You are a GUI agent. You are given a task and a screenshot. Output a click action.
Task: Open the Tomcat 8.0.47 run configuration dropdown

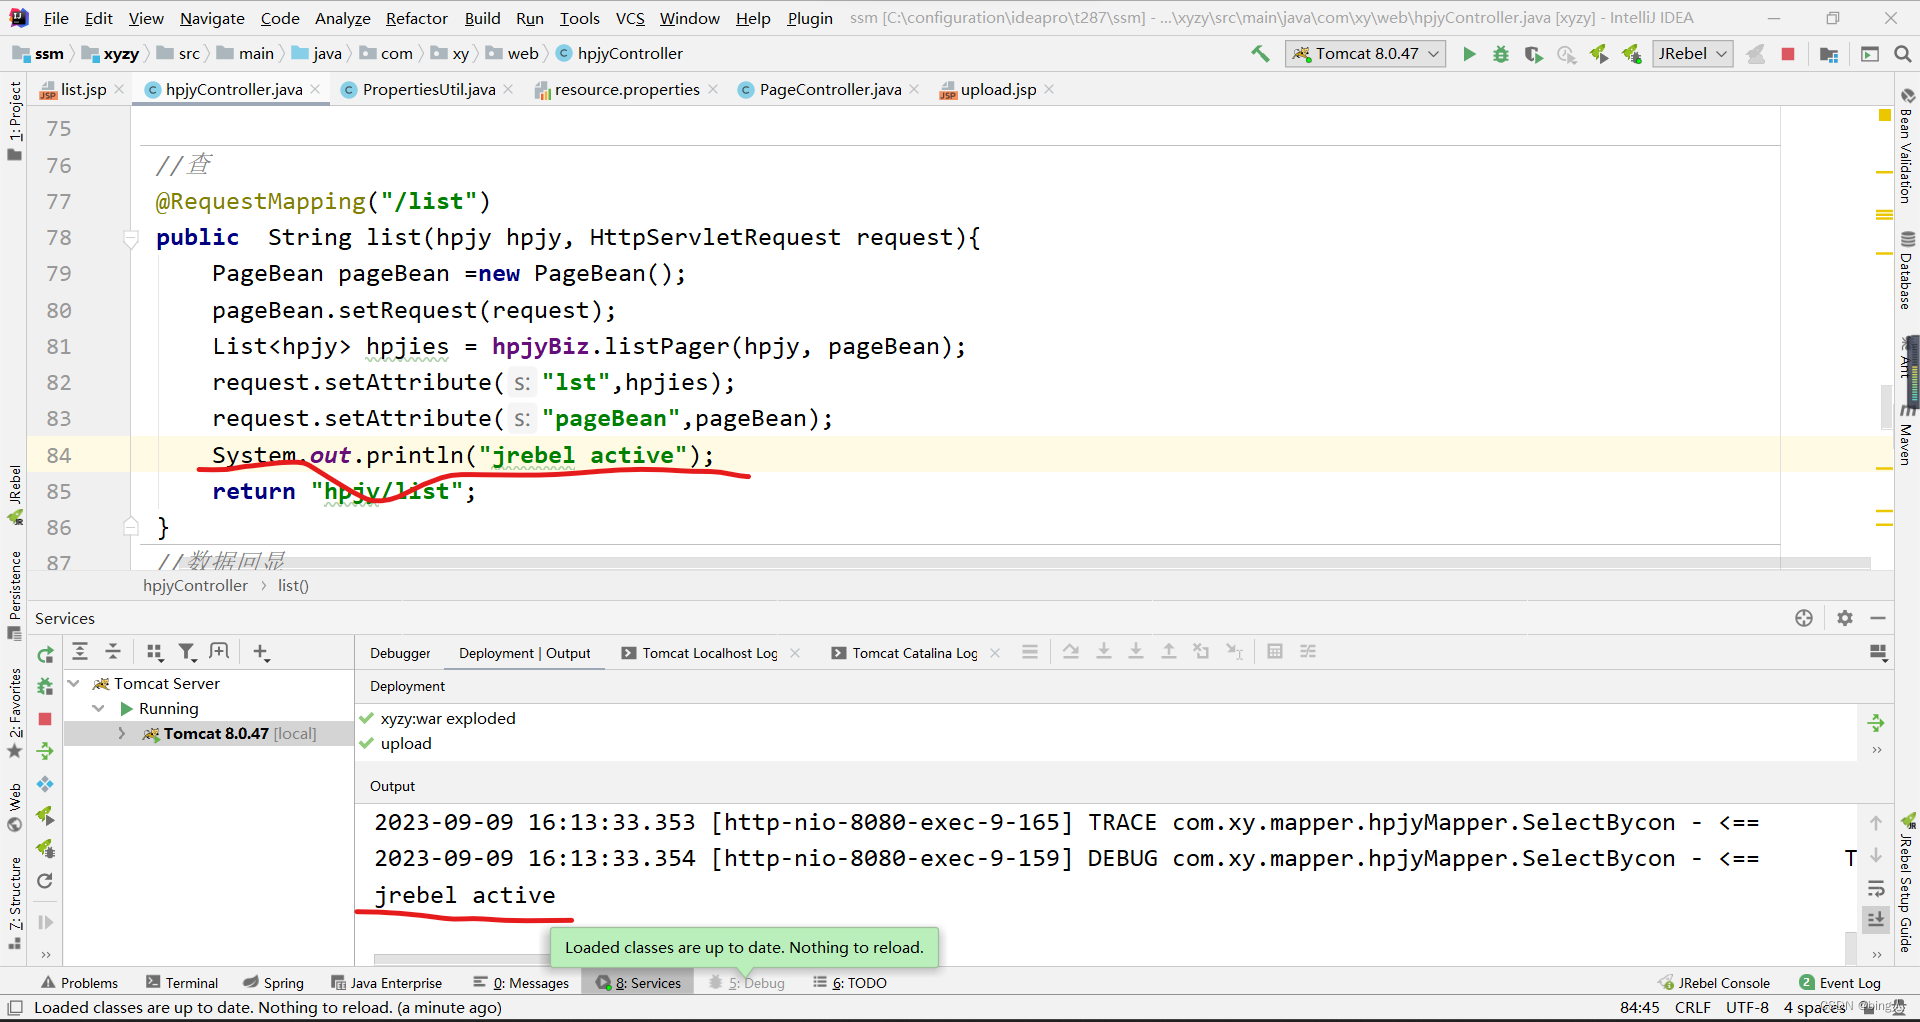coord(1366,54)
